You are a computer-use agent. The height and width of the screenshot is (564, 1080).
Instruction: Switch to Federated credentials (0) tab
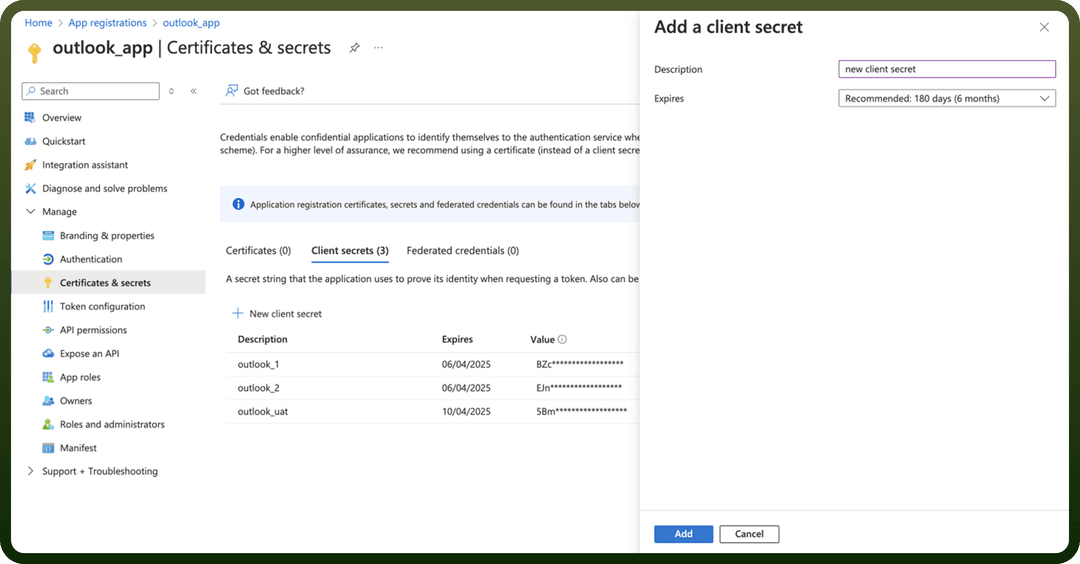coord(463,251)
